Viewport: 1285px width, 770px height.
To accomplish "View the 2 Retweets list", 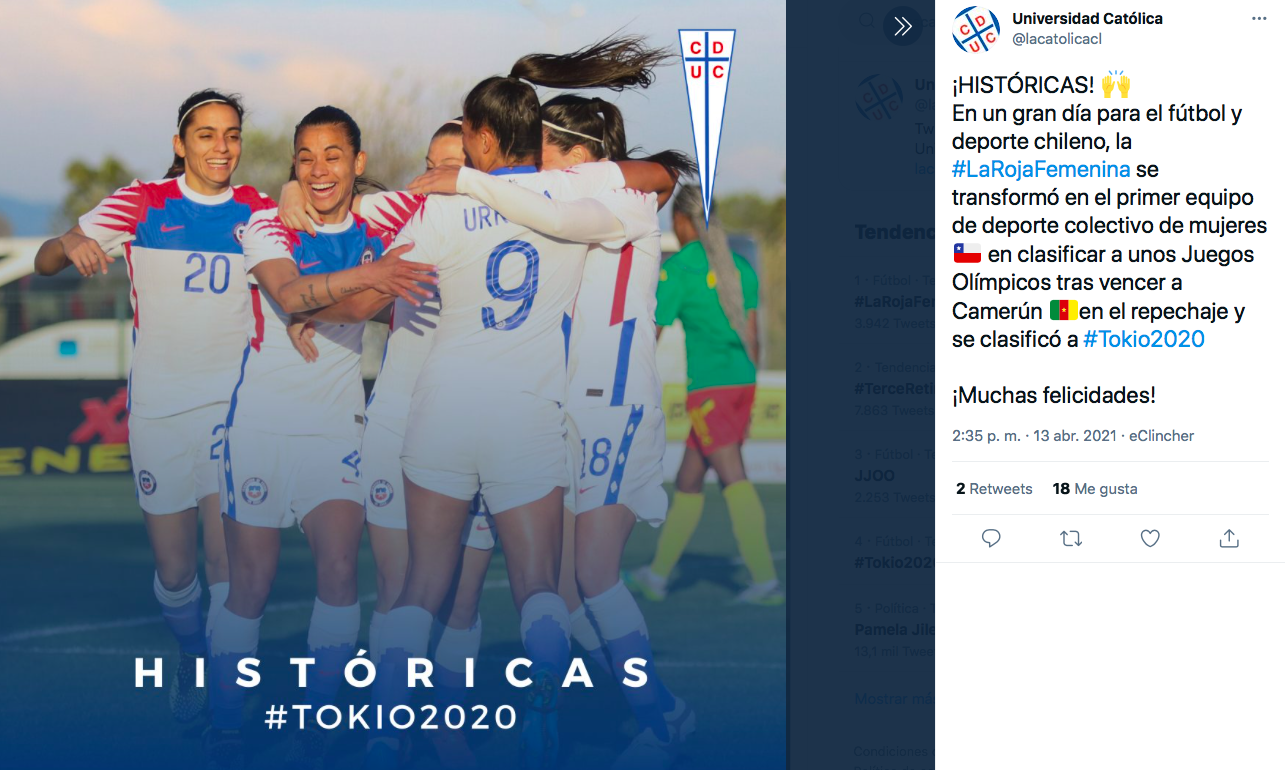I will coord(994,489).
